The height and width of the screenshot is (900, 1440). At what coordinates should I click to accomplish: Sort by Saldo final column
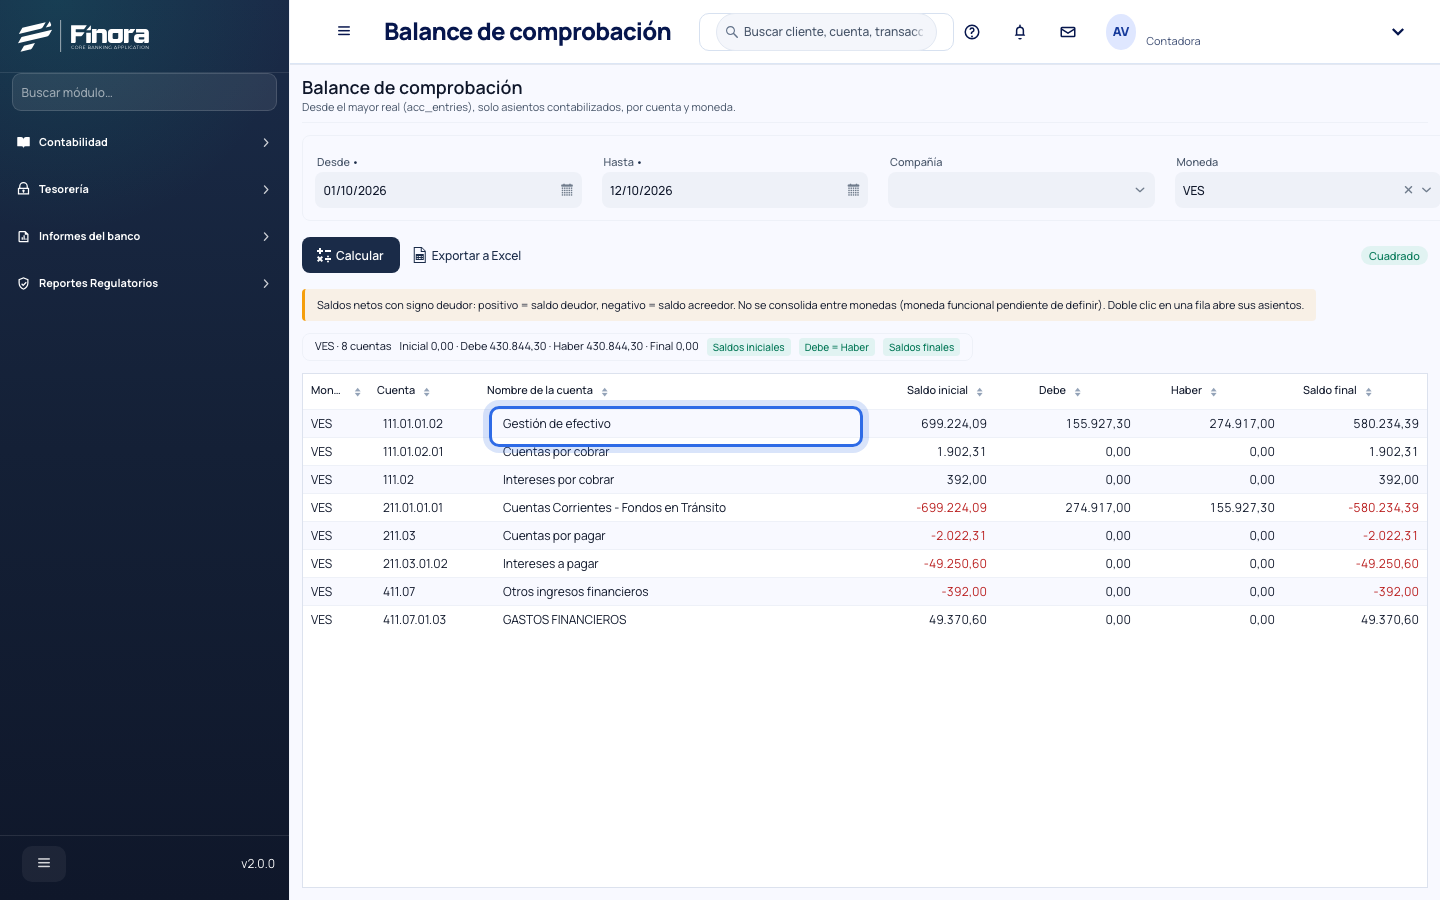(1368, 391)
